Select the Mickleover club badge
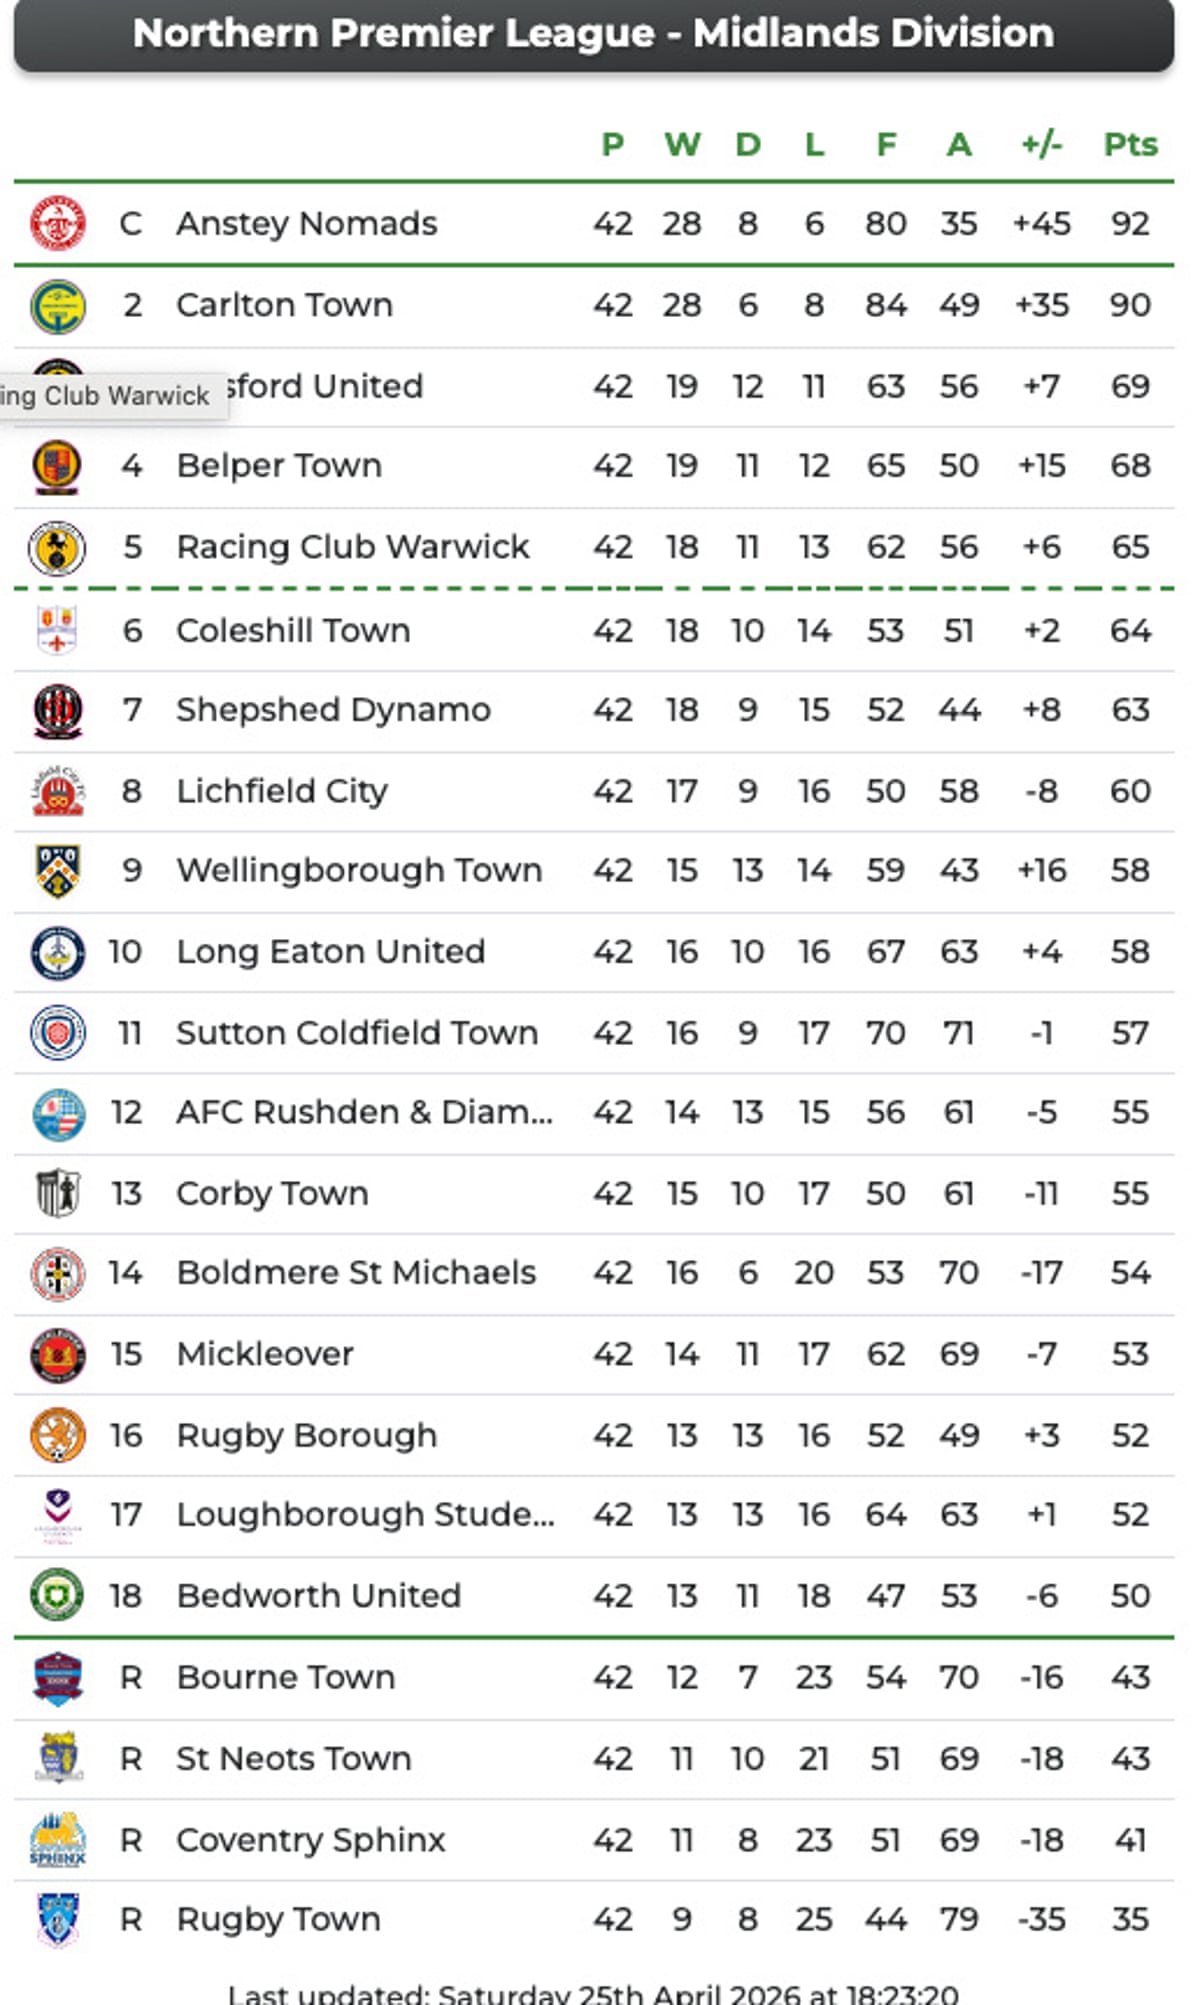The height and width of the screenshot is (2005, 1200). pos(57,1354)
